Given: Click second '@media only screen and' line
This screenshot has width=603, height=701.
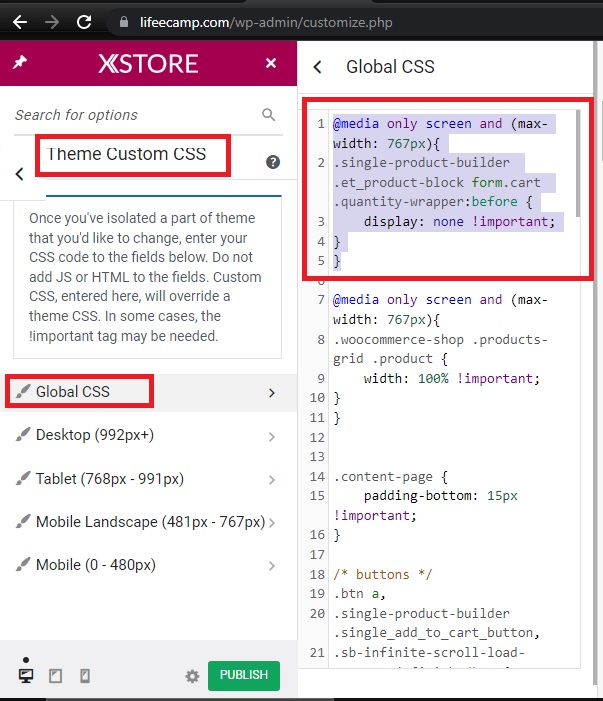Looking at the screenshot, I should 440,300.
